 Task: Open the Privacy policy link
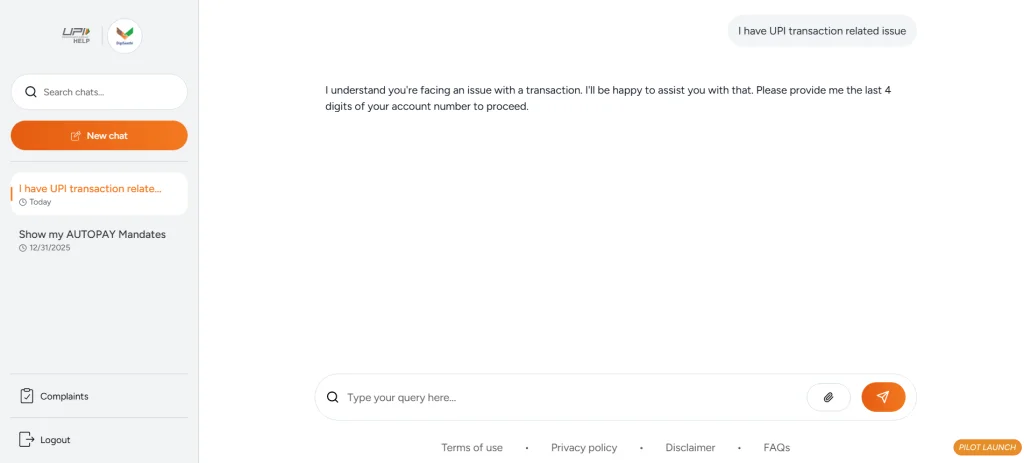click(x=584, y=448)
